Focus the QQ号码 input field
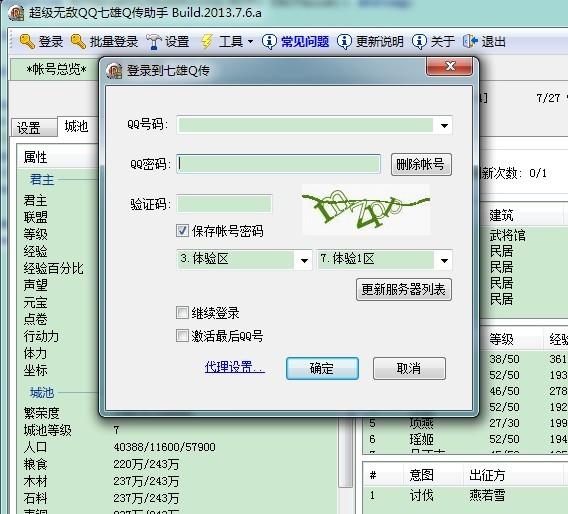568x514 pixels. pos(306,125)
